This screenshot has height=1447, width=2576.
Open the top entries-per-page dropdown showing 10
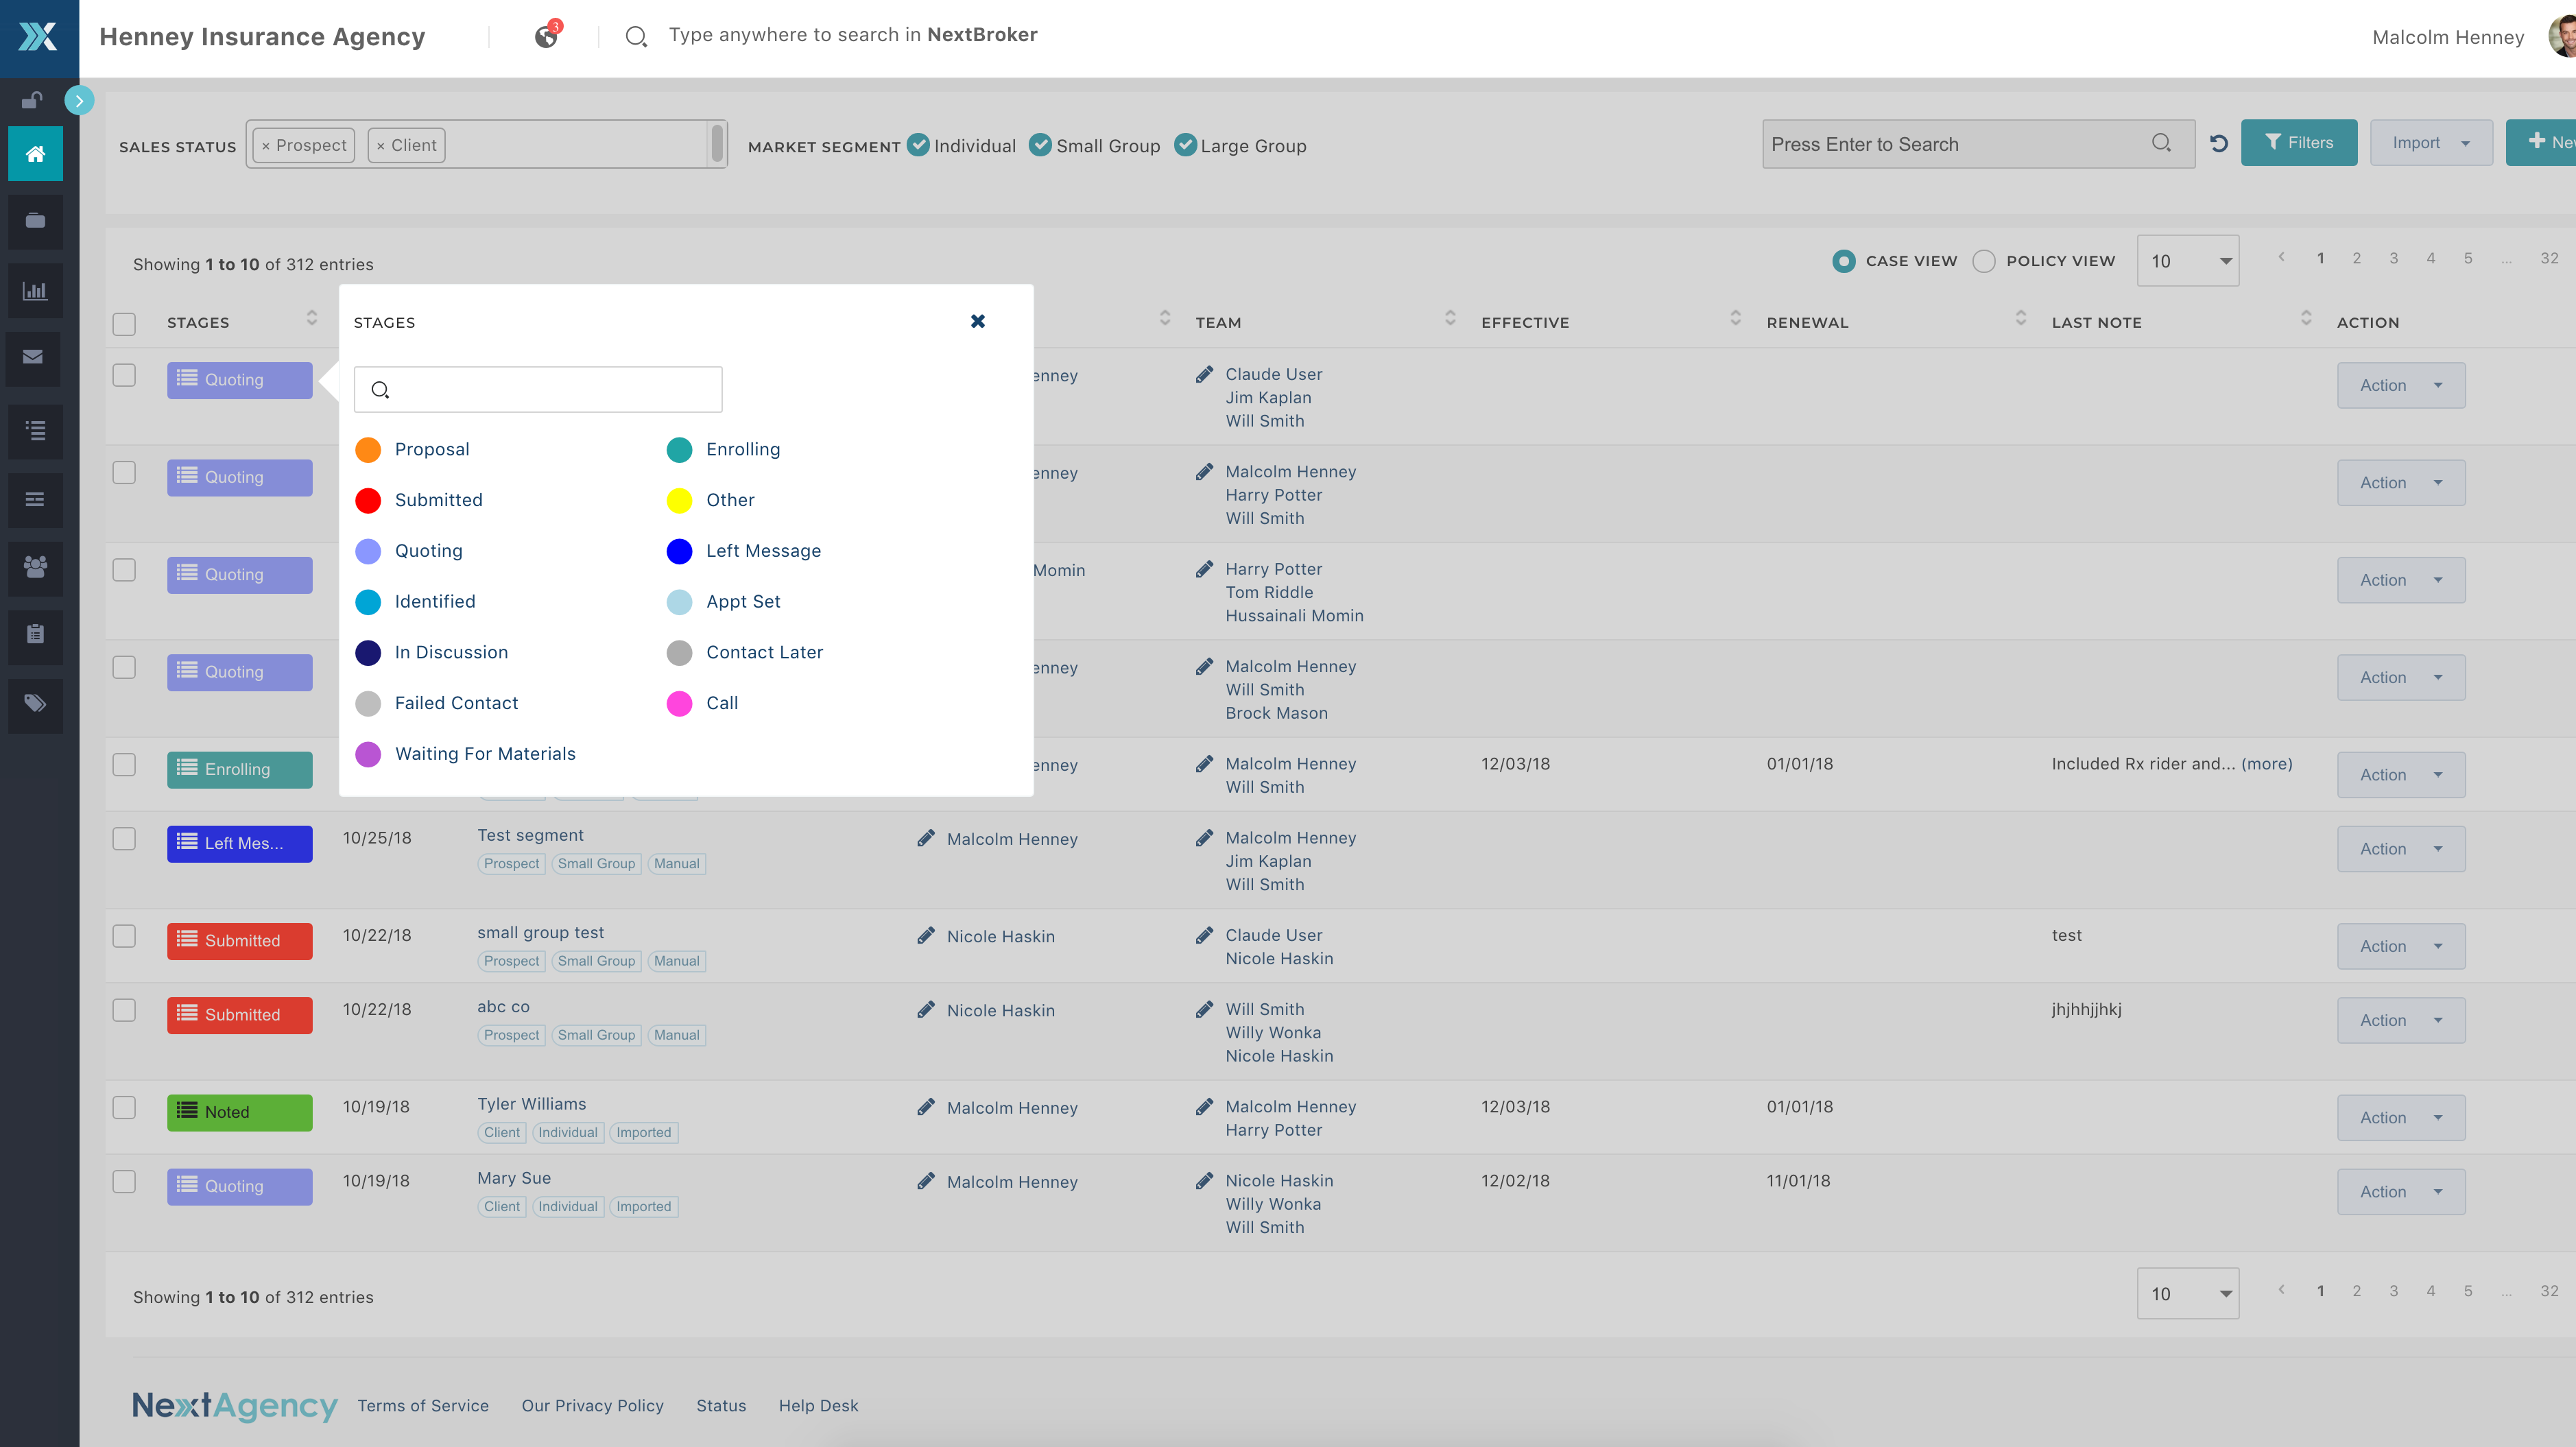tap(2187, 261)
